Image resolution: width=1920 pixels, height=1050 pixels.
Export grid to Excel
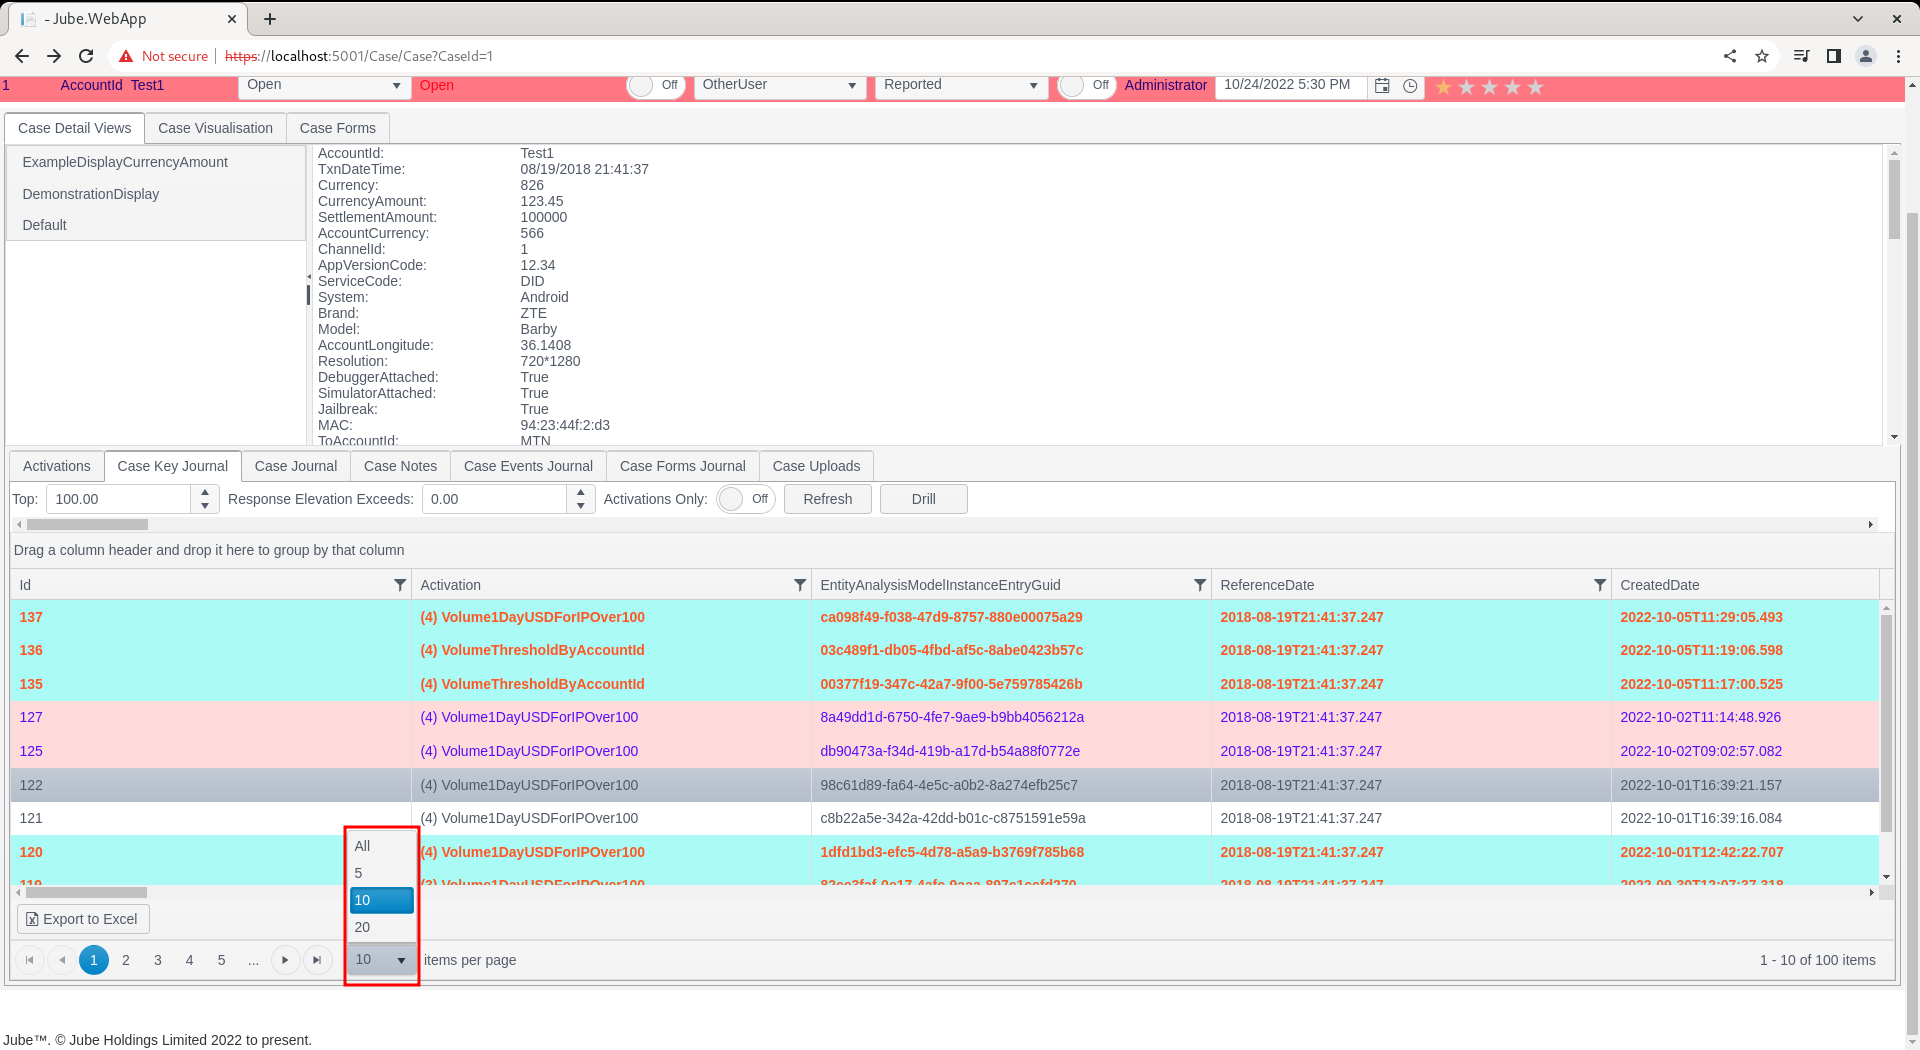click(83, 919)
